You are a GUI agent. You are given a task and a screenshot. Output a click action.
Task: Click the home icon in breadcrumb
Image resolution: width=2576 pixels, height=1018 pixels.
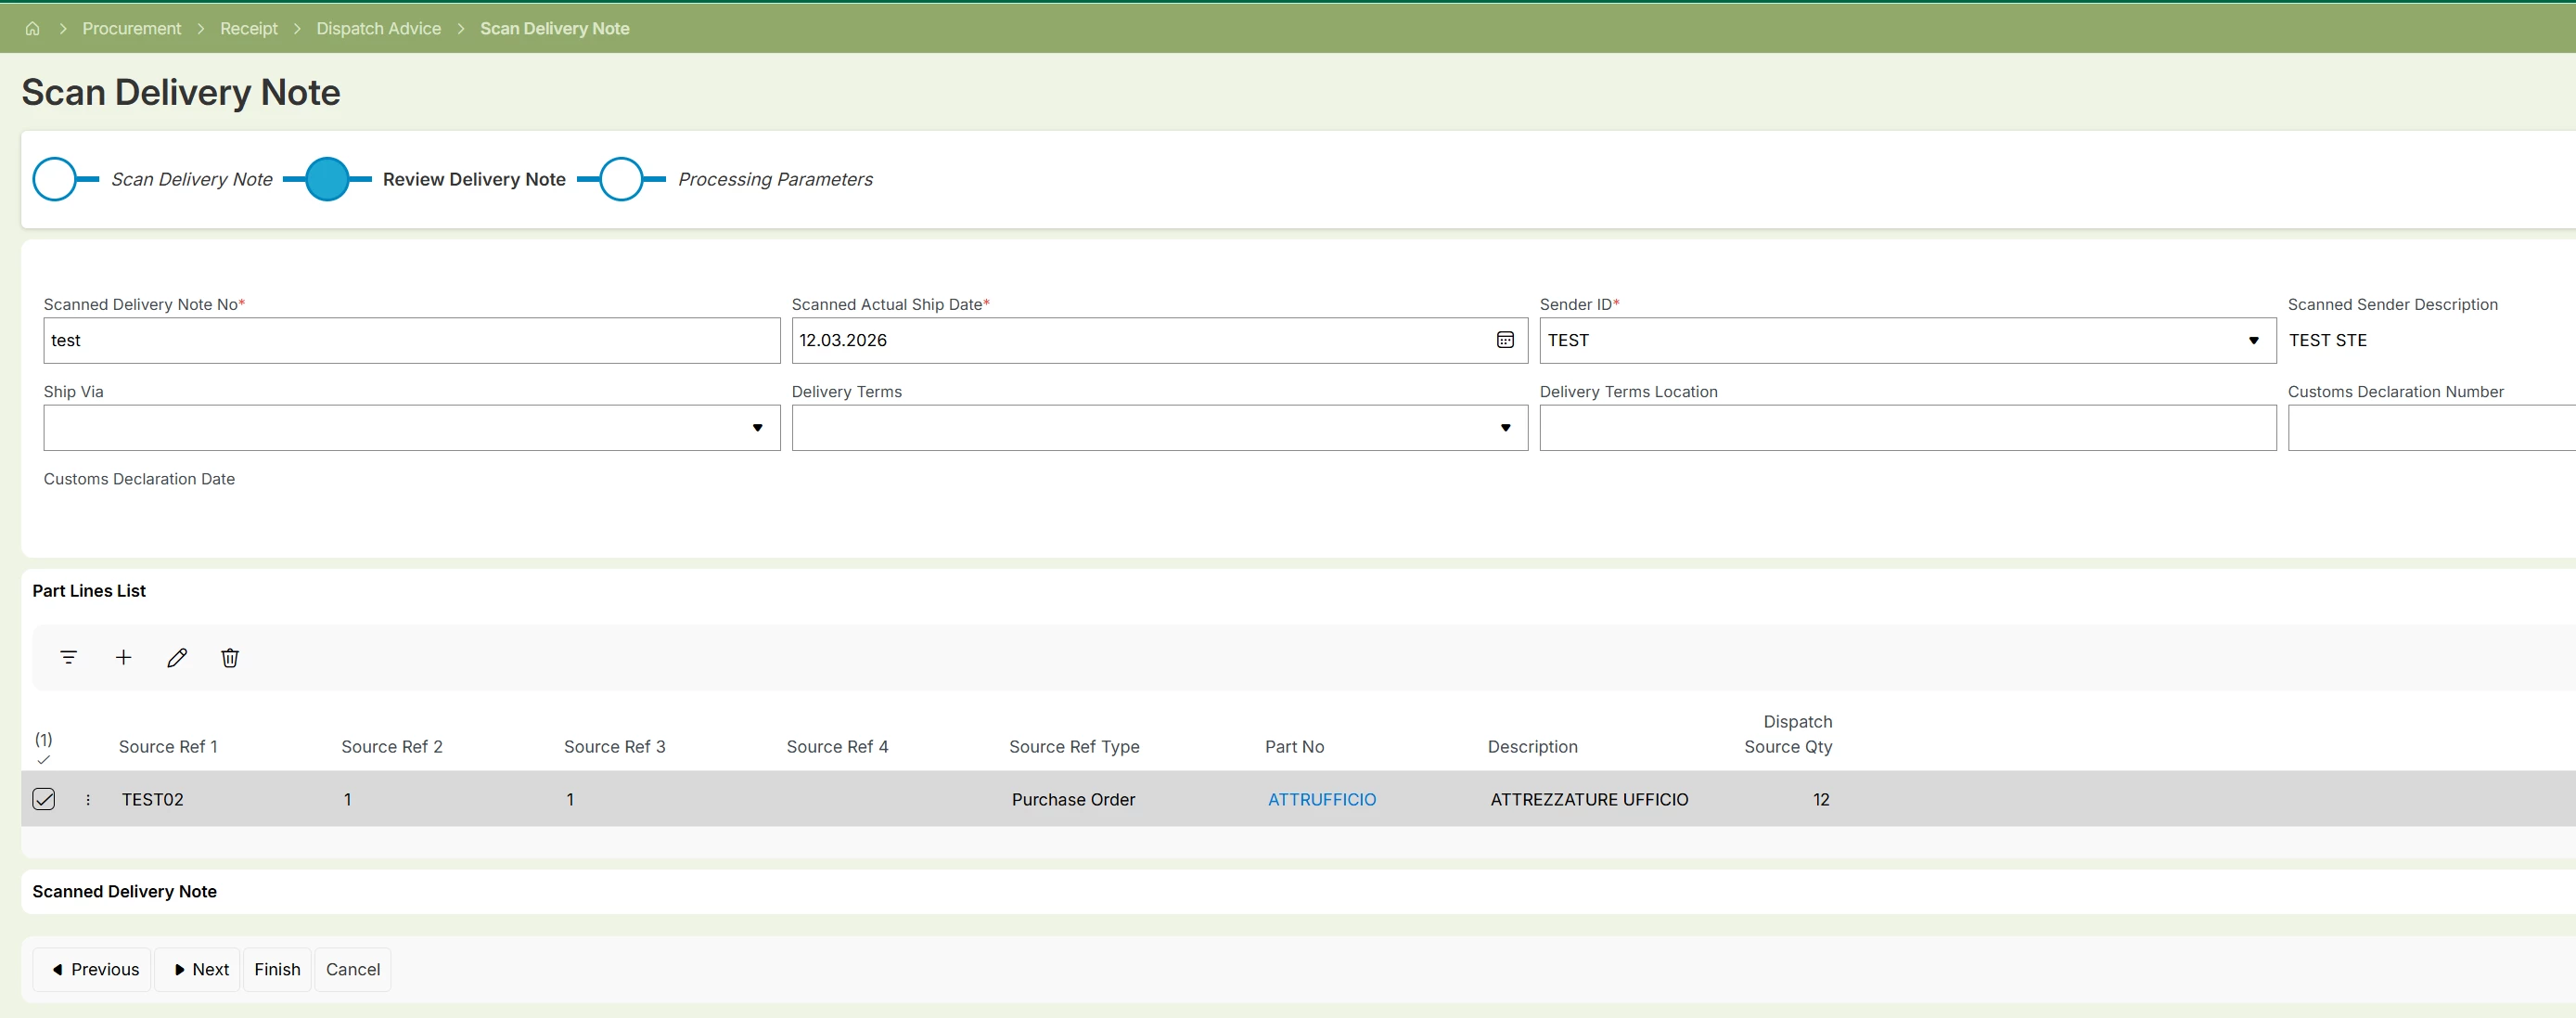32,29
